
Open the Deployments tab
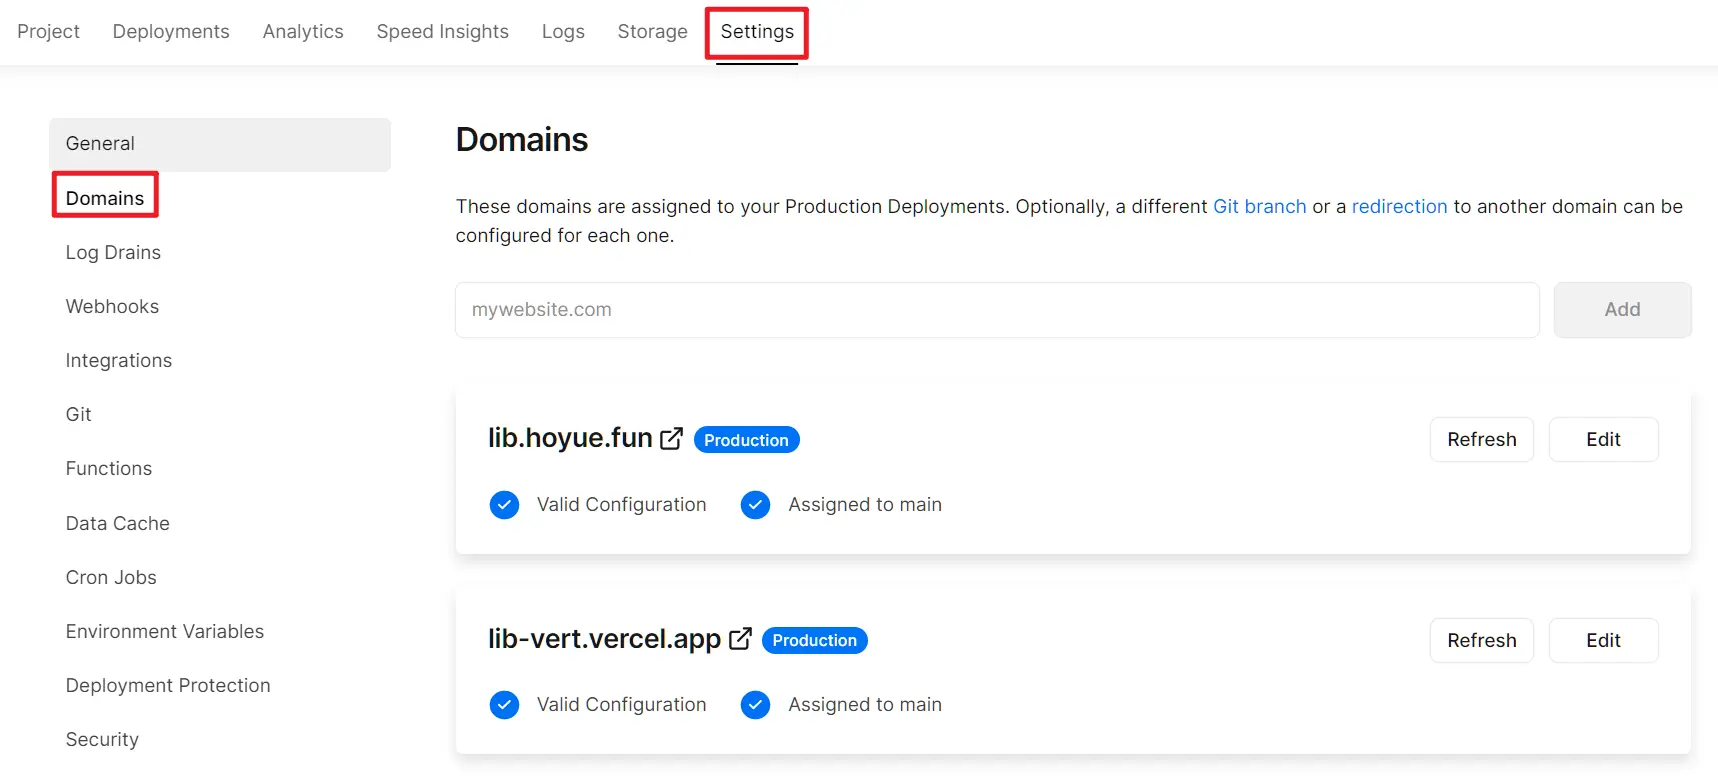click(x=171, y=31)
